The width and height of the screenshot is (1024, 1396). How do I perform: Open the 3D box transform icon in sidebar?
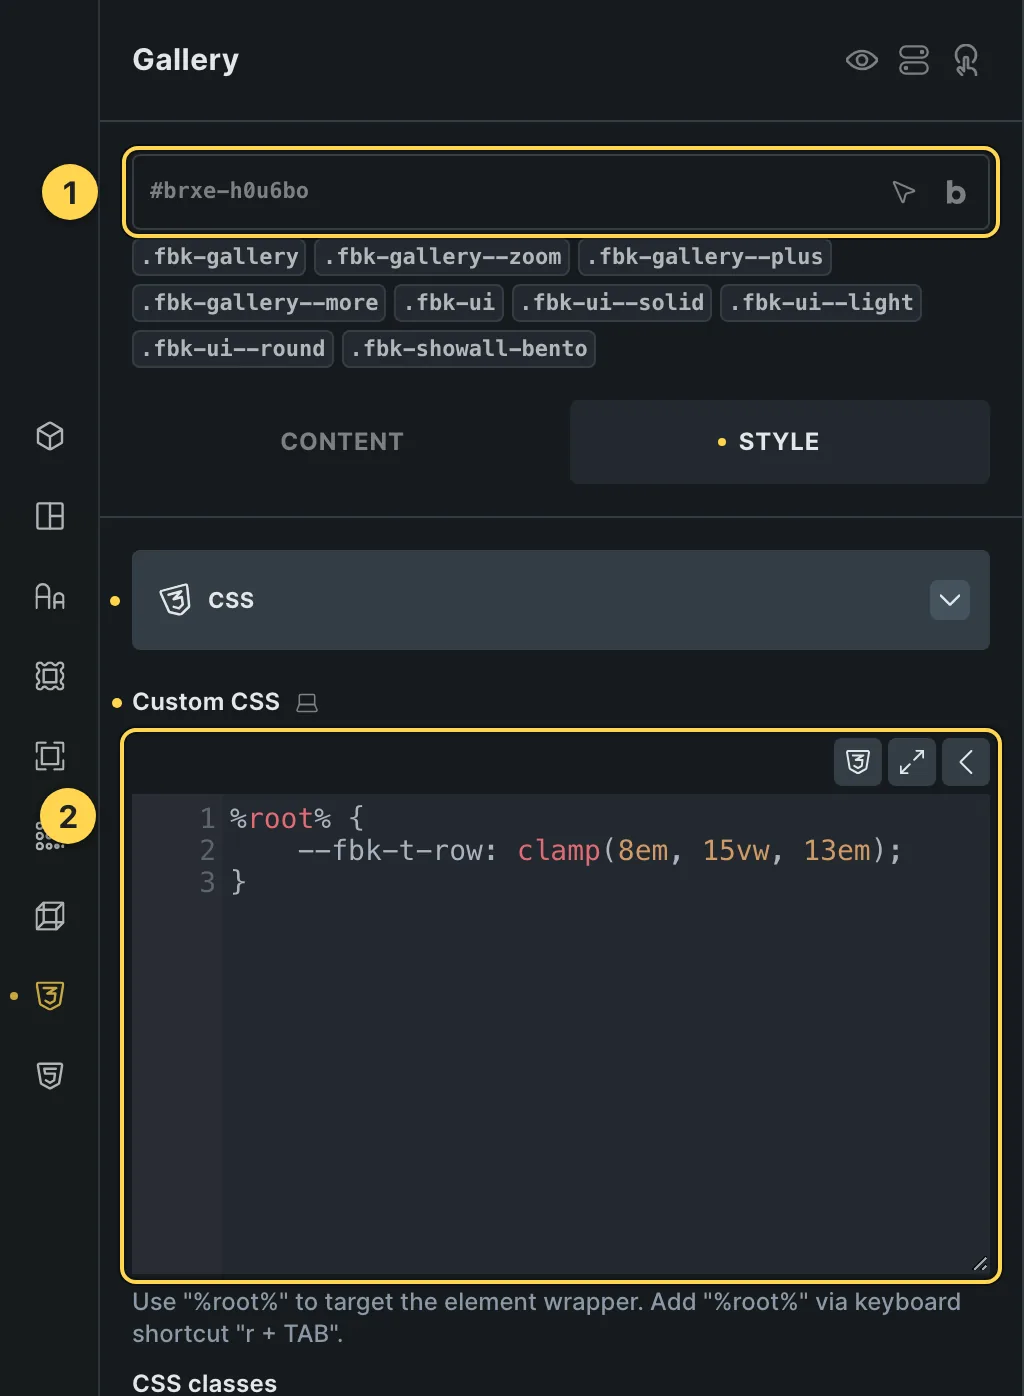tap(50, 916)
